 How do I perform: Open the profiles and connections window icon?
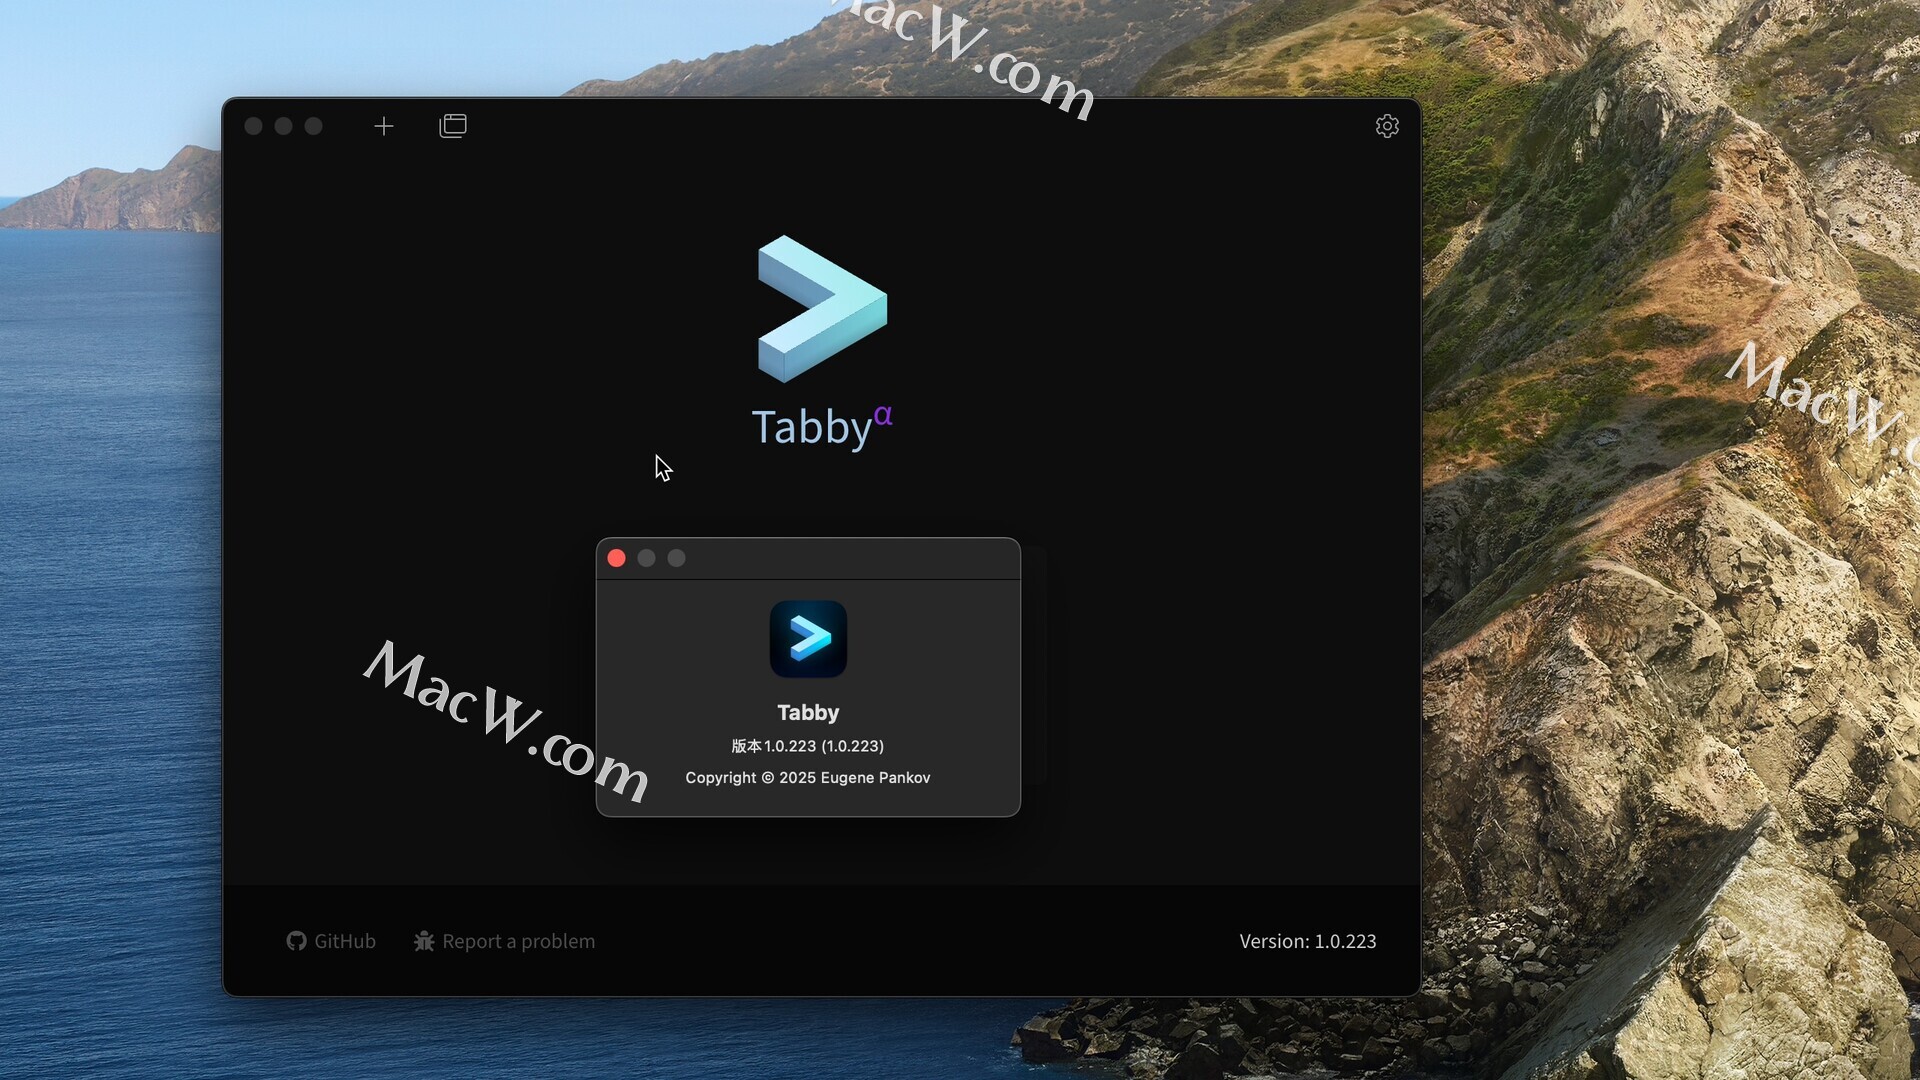click(x=453, y=126)
